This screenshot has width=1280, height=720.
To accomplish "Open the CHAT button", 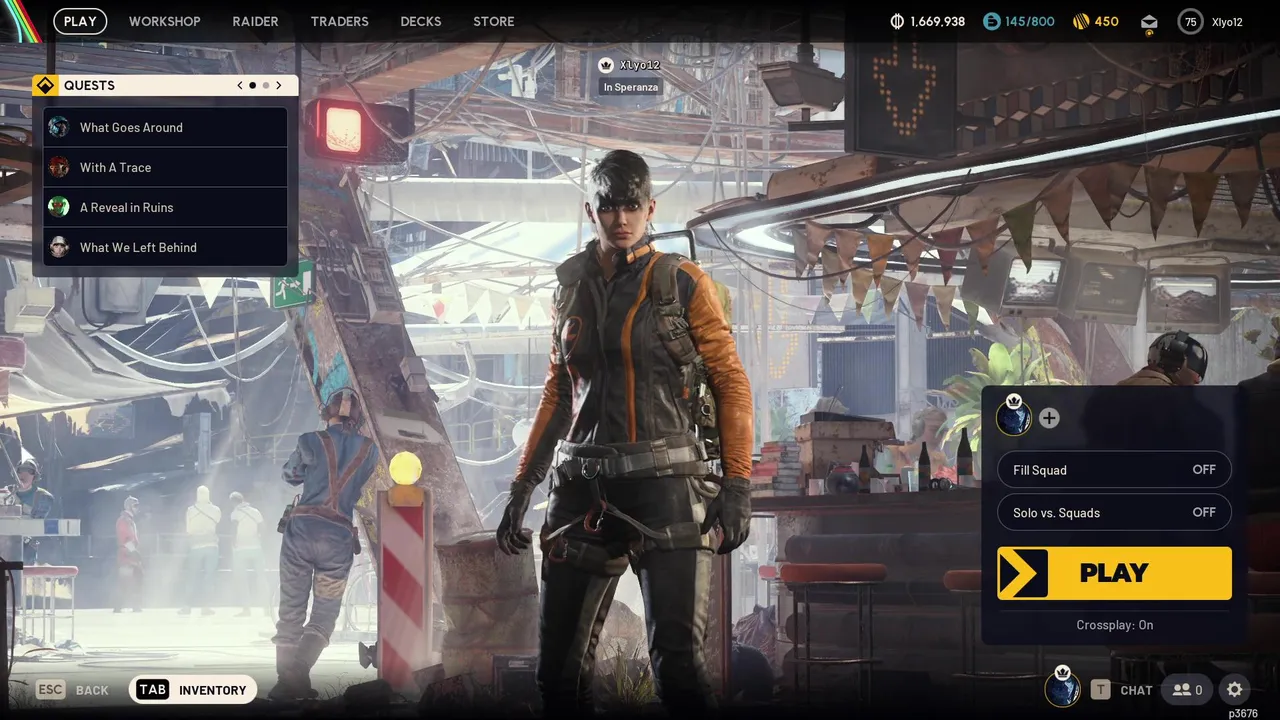I will (1122, 690).
